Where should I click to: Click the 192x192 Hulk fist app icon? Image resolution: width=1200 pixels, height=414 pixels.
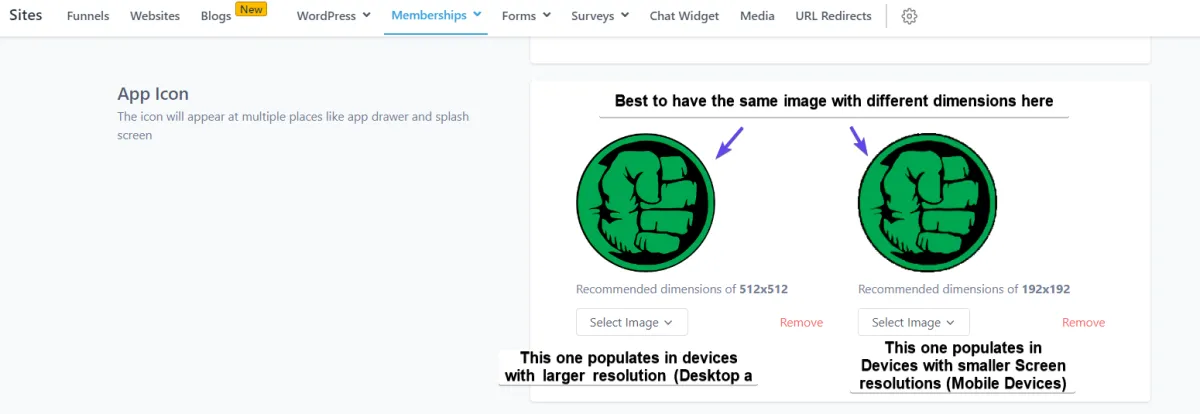[929, 203]
